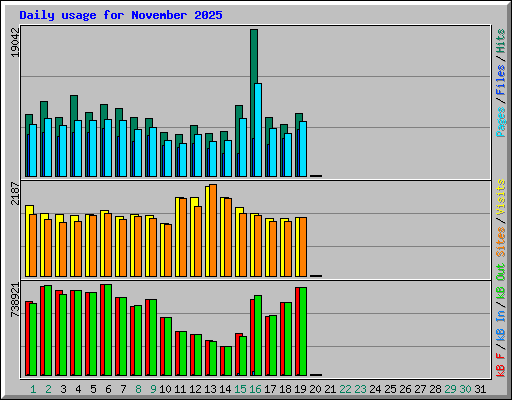
Task: Click day 12 on the x-axis
Action: [195, 389]
